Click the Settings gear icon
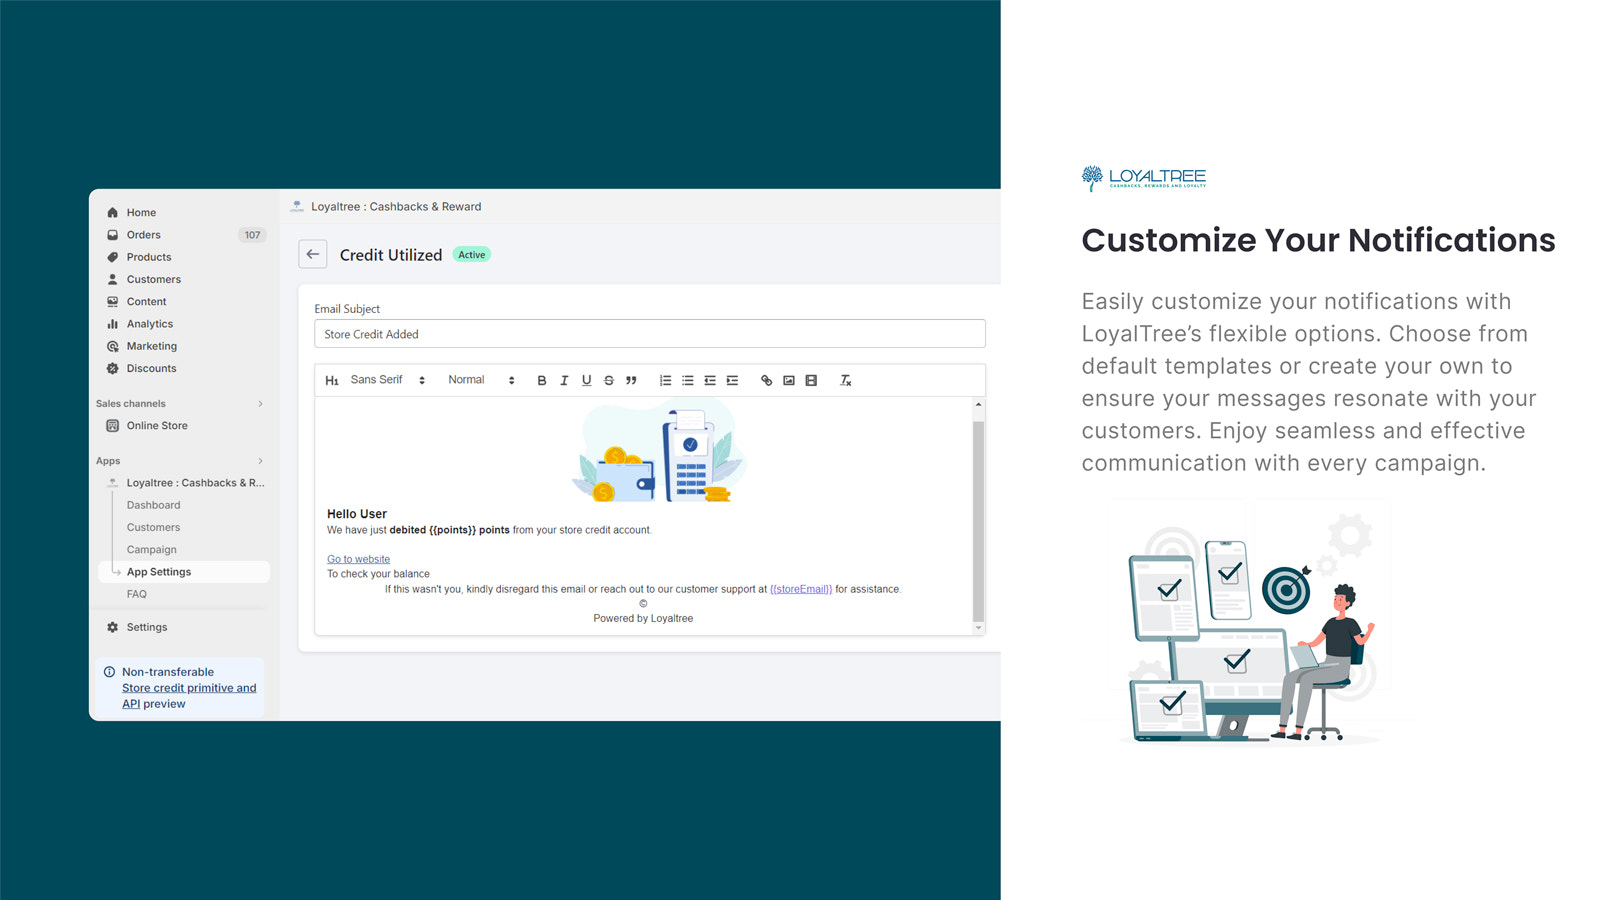This screenshot has width=1600, height=900. [x=113, y=627]
